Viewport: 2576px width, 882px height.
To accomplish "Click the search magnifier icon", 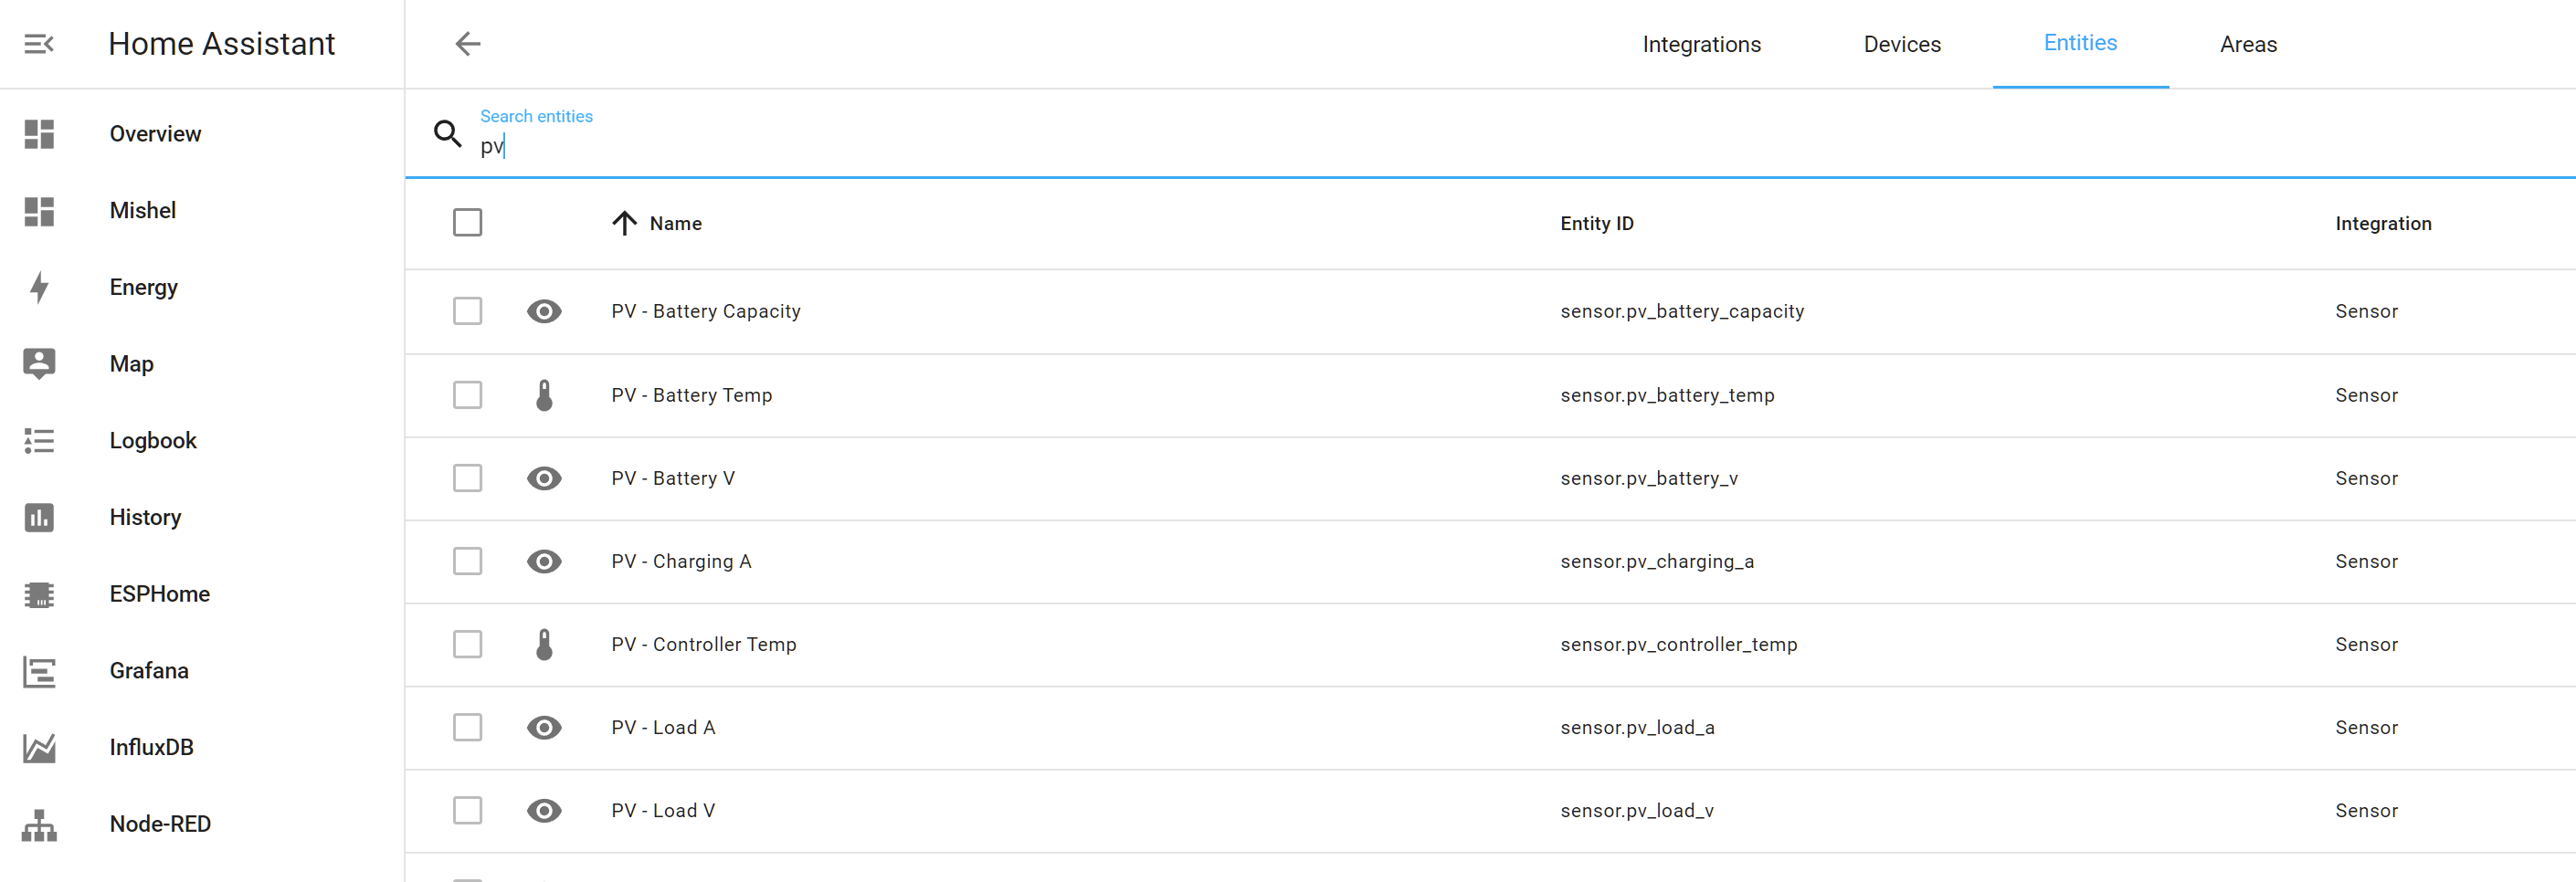I will [x=447, y=134].
